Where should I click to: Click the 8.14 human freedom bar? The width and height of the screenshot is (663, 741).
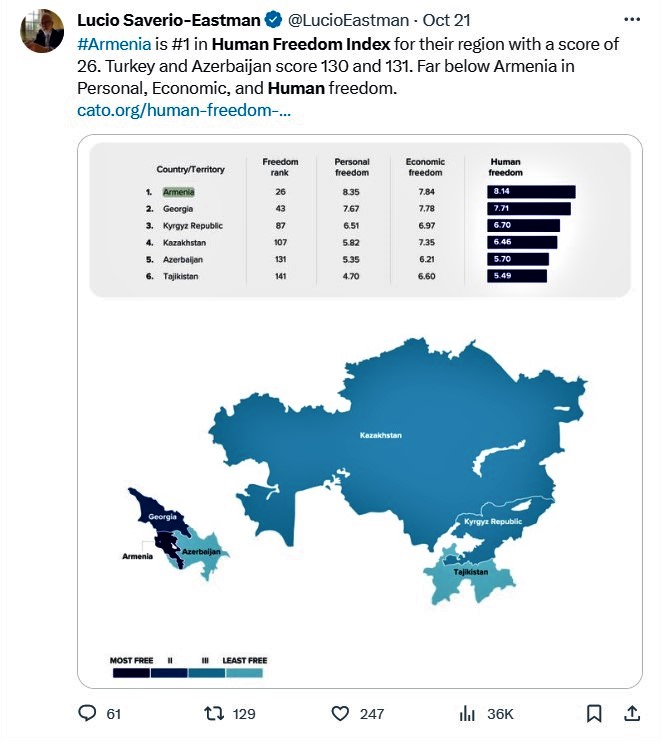(531, 192)
